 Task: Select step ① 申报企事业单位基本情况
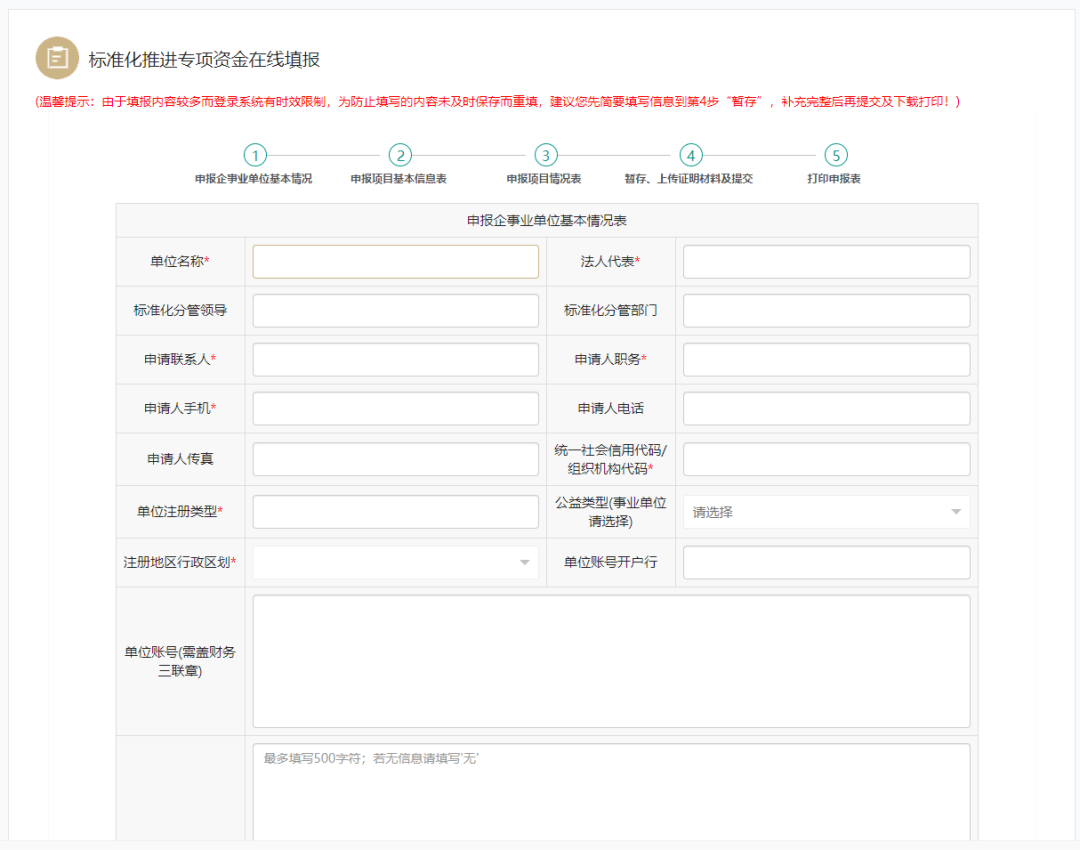[255, 156]
